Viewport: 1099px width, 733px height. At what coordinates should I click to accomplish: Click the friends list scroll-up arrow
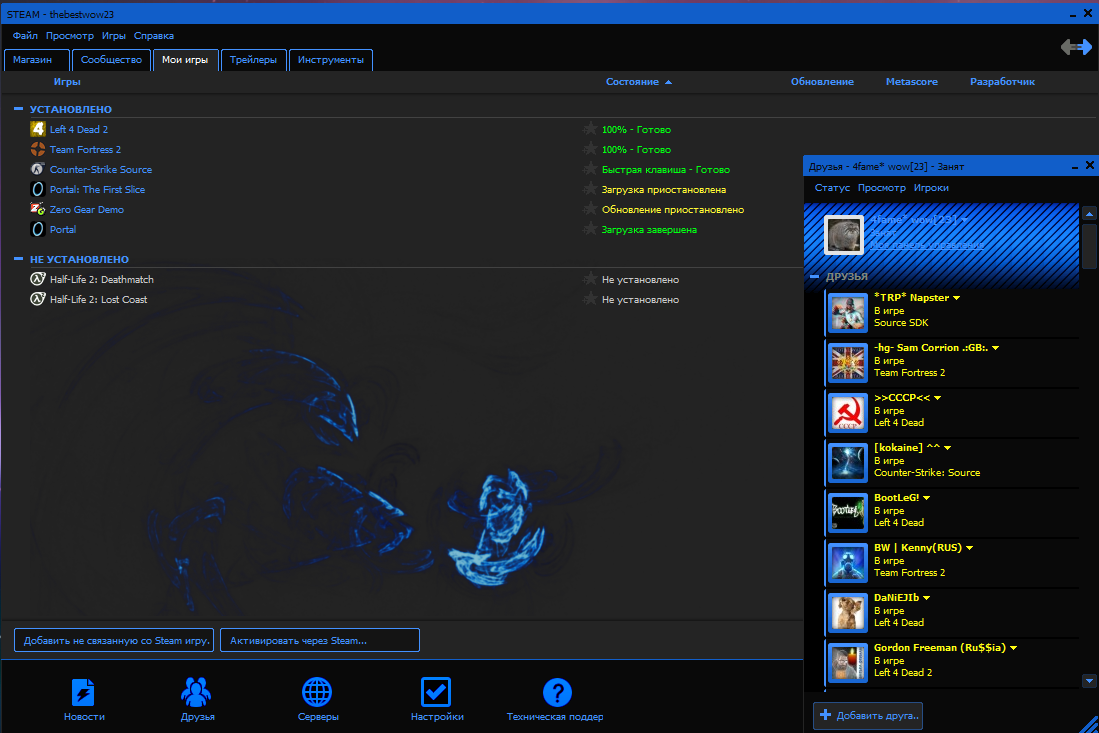(x=1089, y=213)
